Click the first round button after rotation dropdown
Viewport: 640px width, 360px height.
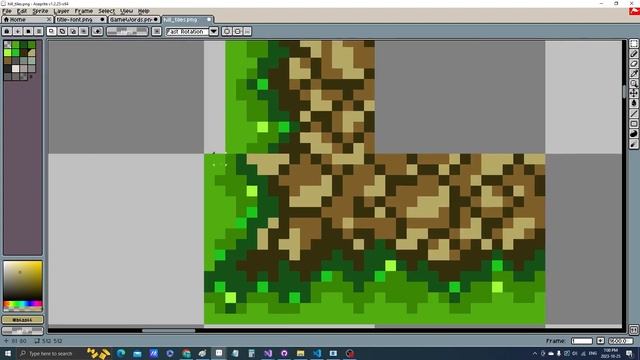pyautogui.click(x=227, y=31)
